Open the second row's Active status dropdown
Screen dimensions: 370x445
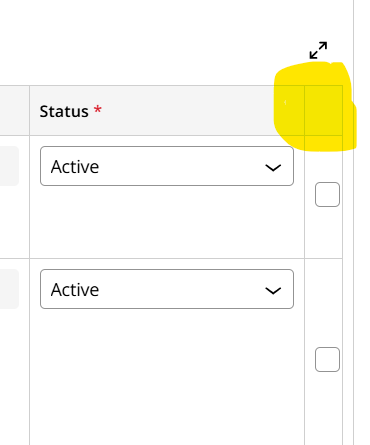167,289
